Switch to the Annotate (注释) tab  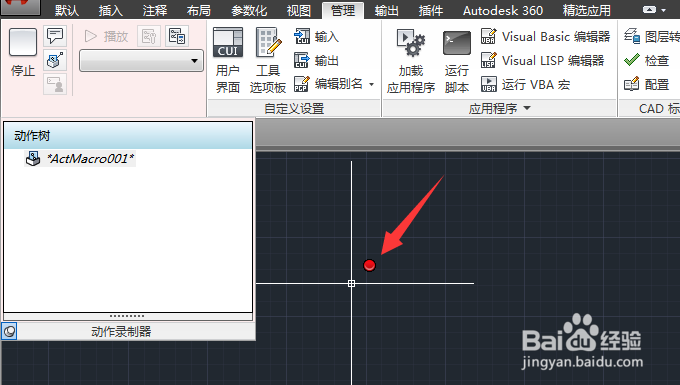[155, 10]
